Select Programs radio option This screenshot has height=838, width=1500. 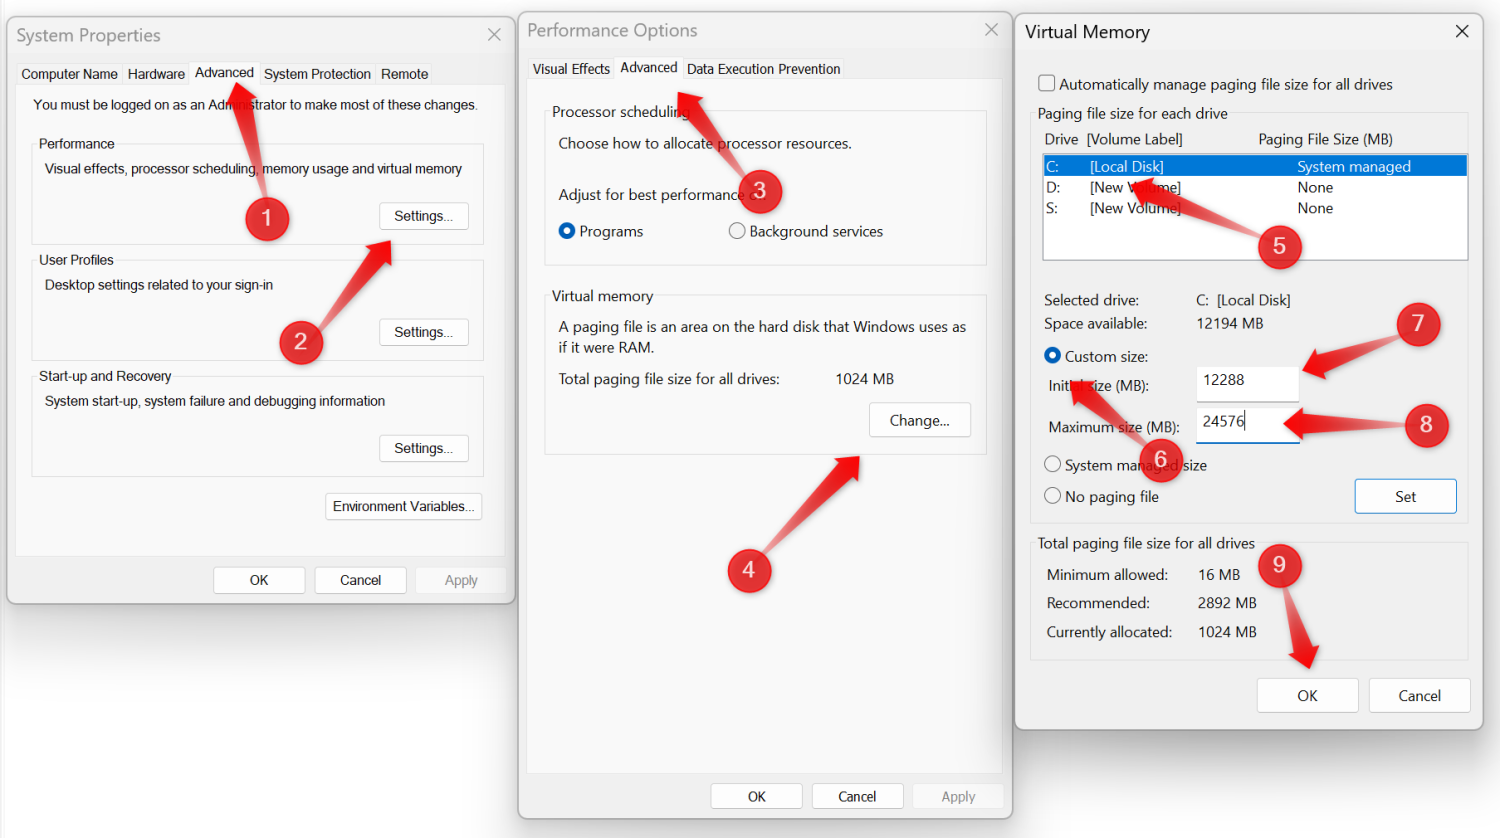[x=567, y=231]
